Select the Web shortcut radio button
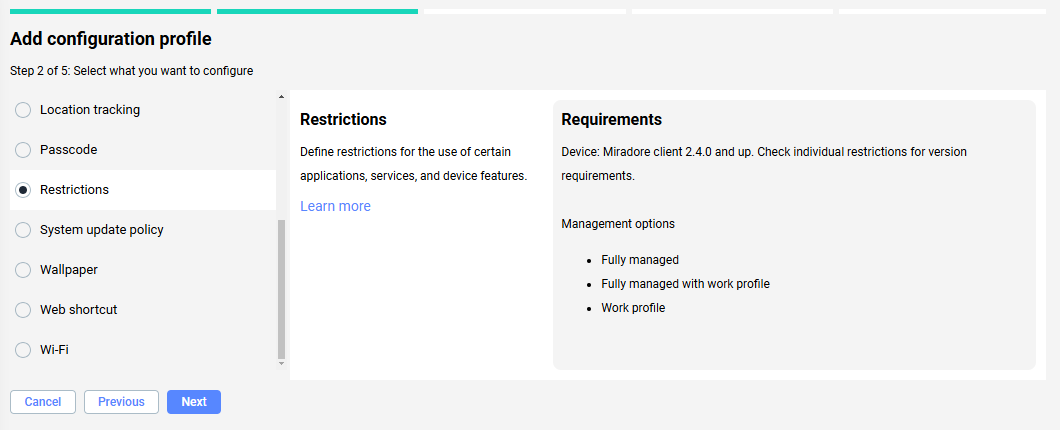Image resolution: width=1060 pixels, height=430 pixels. pyautogui.click(x=23, y=310)
